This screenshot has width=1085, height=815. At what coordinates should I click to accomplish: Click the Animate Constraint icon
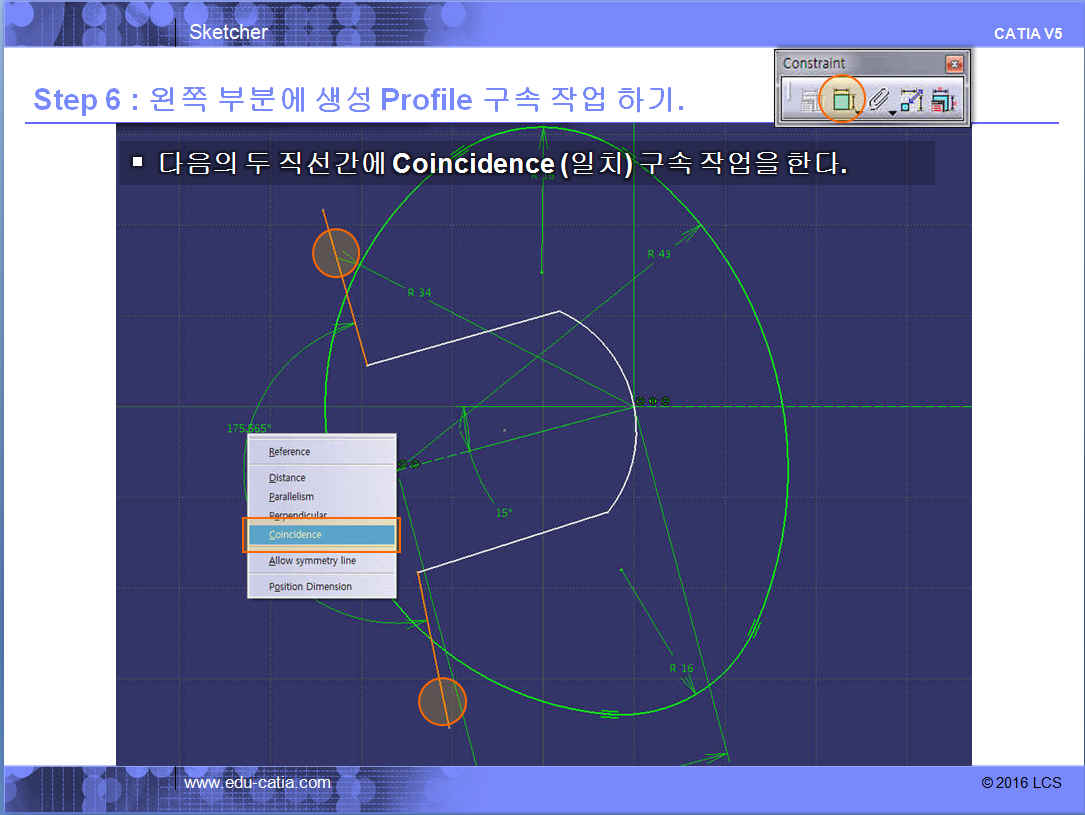click(x=941, y=100)
